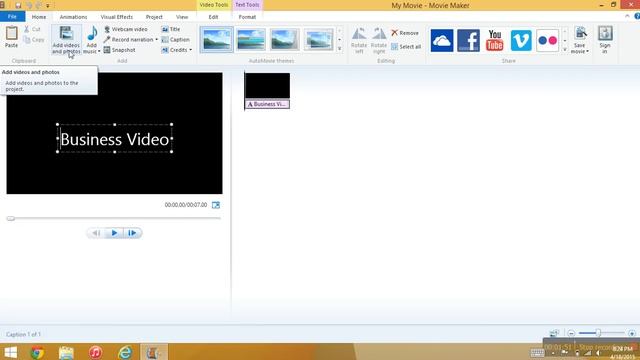Select the black title clip in storyboard

point(267,85)
